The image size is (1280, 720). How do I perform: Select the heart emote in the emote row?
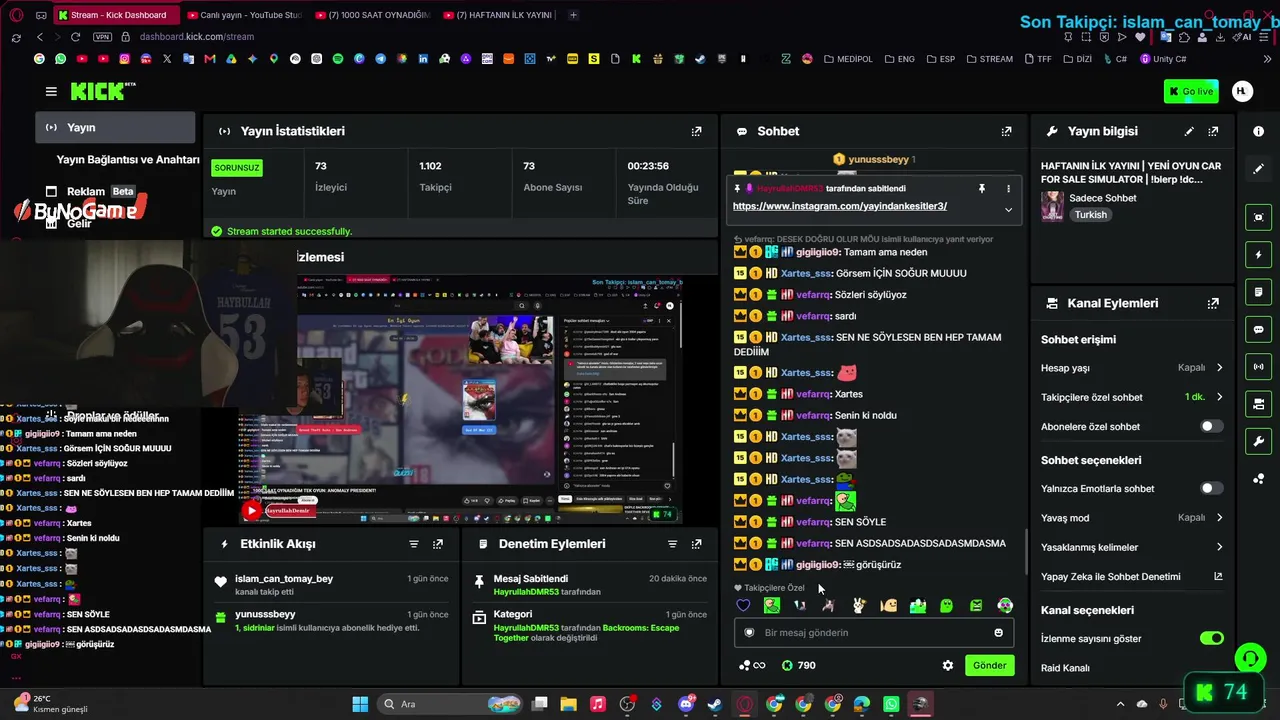[x=743, y=605]
